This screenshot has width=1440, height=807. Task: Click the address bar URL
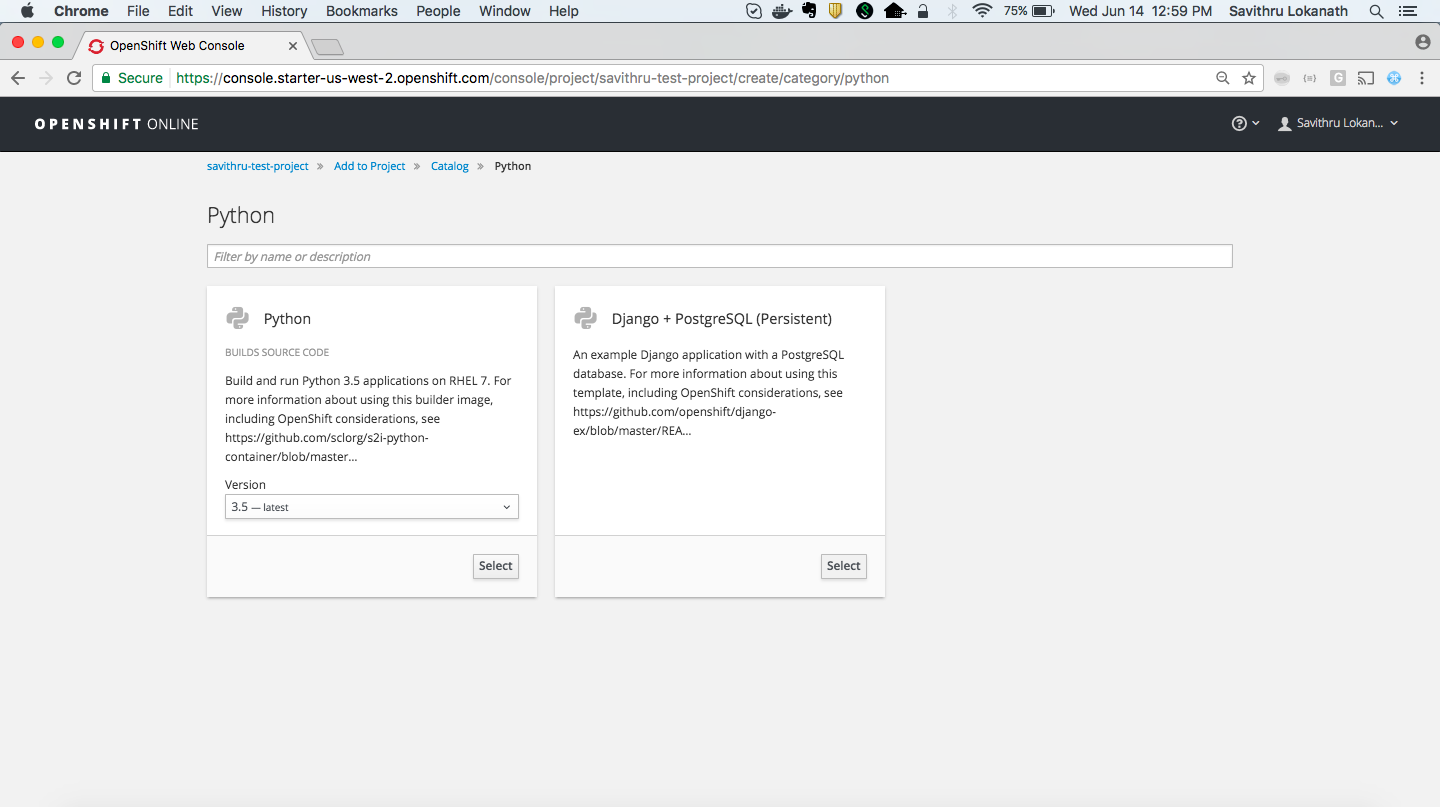pyautogui.click(x=533, y=78)
